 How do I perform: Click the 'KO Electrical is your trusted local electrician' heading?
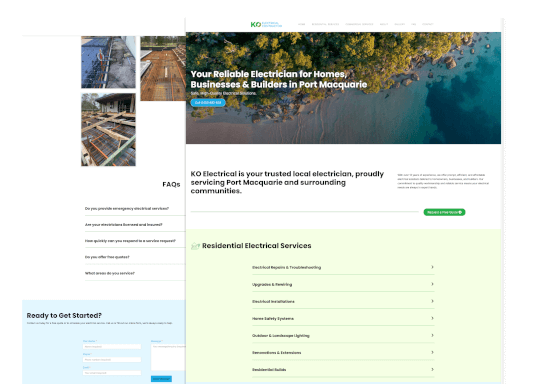pyautogui.click(x=287, y=182)
